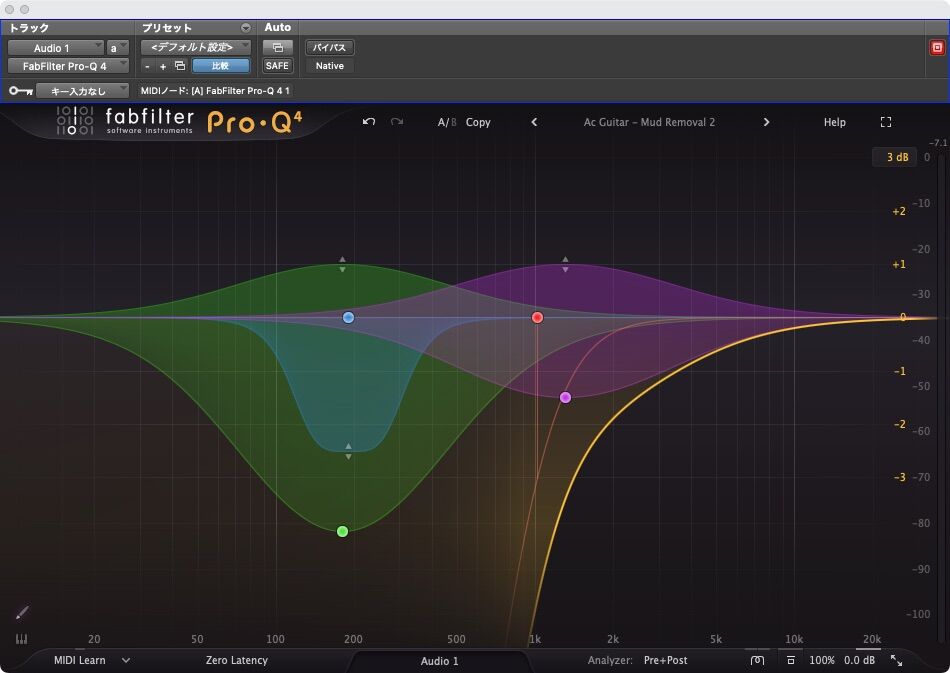The image size is (950, 673).
Task: Click blue band dynamic range arrows
Action: (x=348, y=451)
